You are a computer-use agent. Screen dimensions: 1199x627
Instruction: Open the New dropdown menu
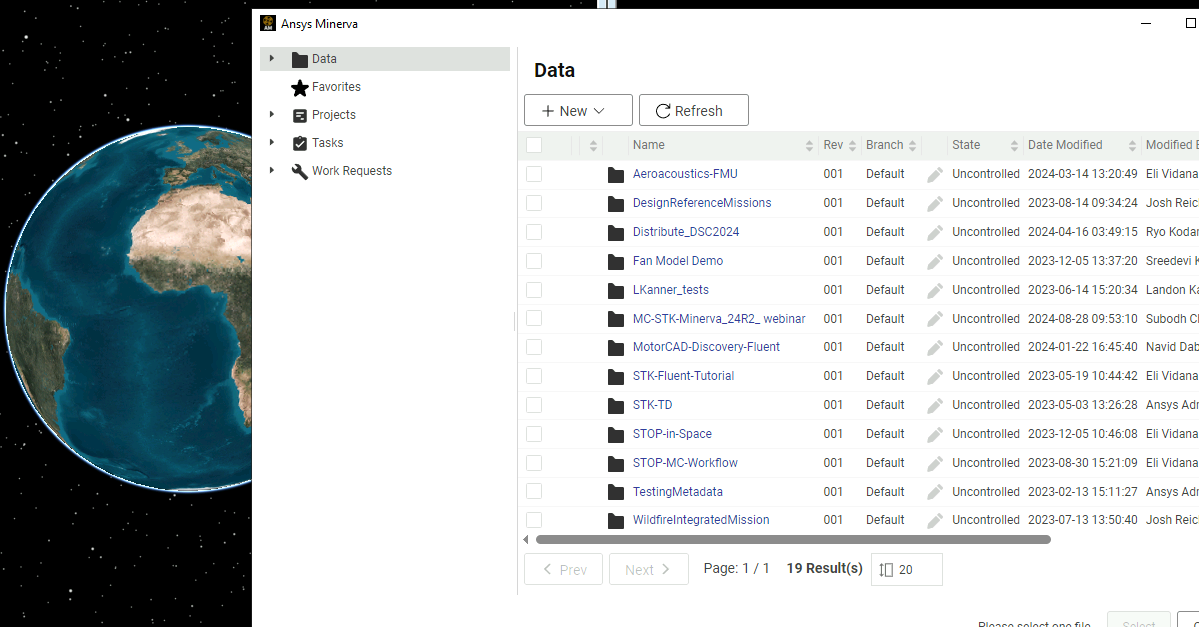click(578, 110)
